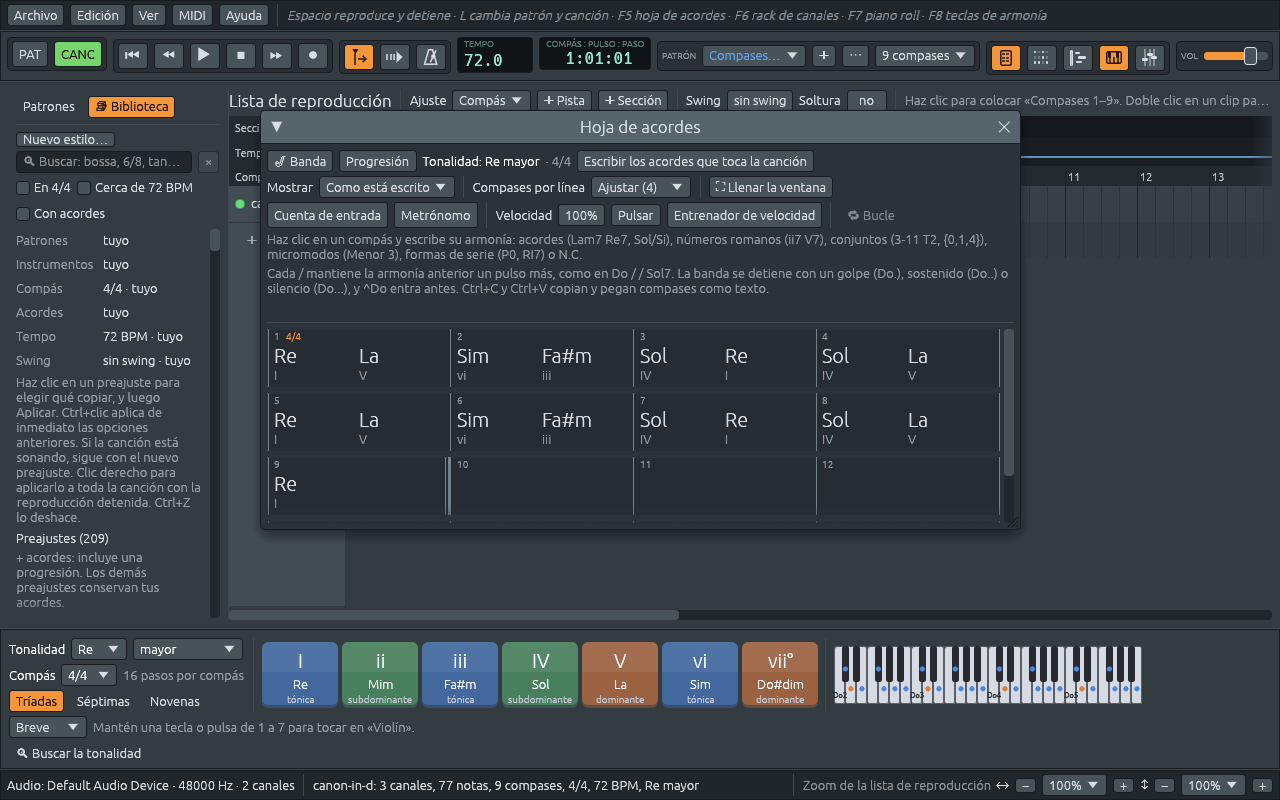This screenshot has width=1280, height=800.
Task: Check the Cerca de 72 BPM option
Action: pos(84,188)
